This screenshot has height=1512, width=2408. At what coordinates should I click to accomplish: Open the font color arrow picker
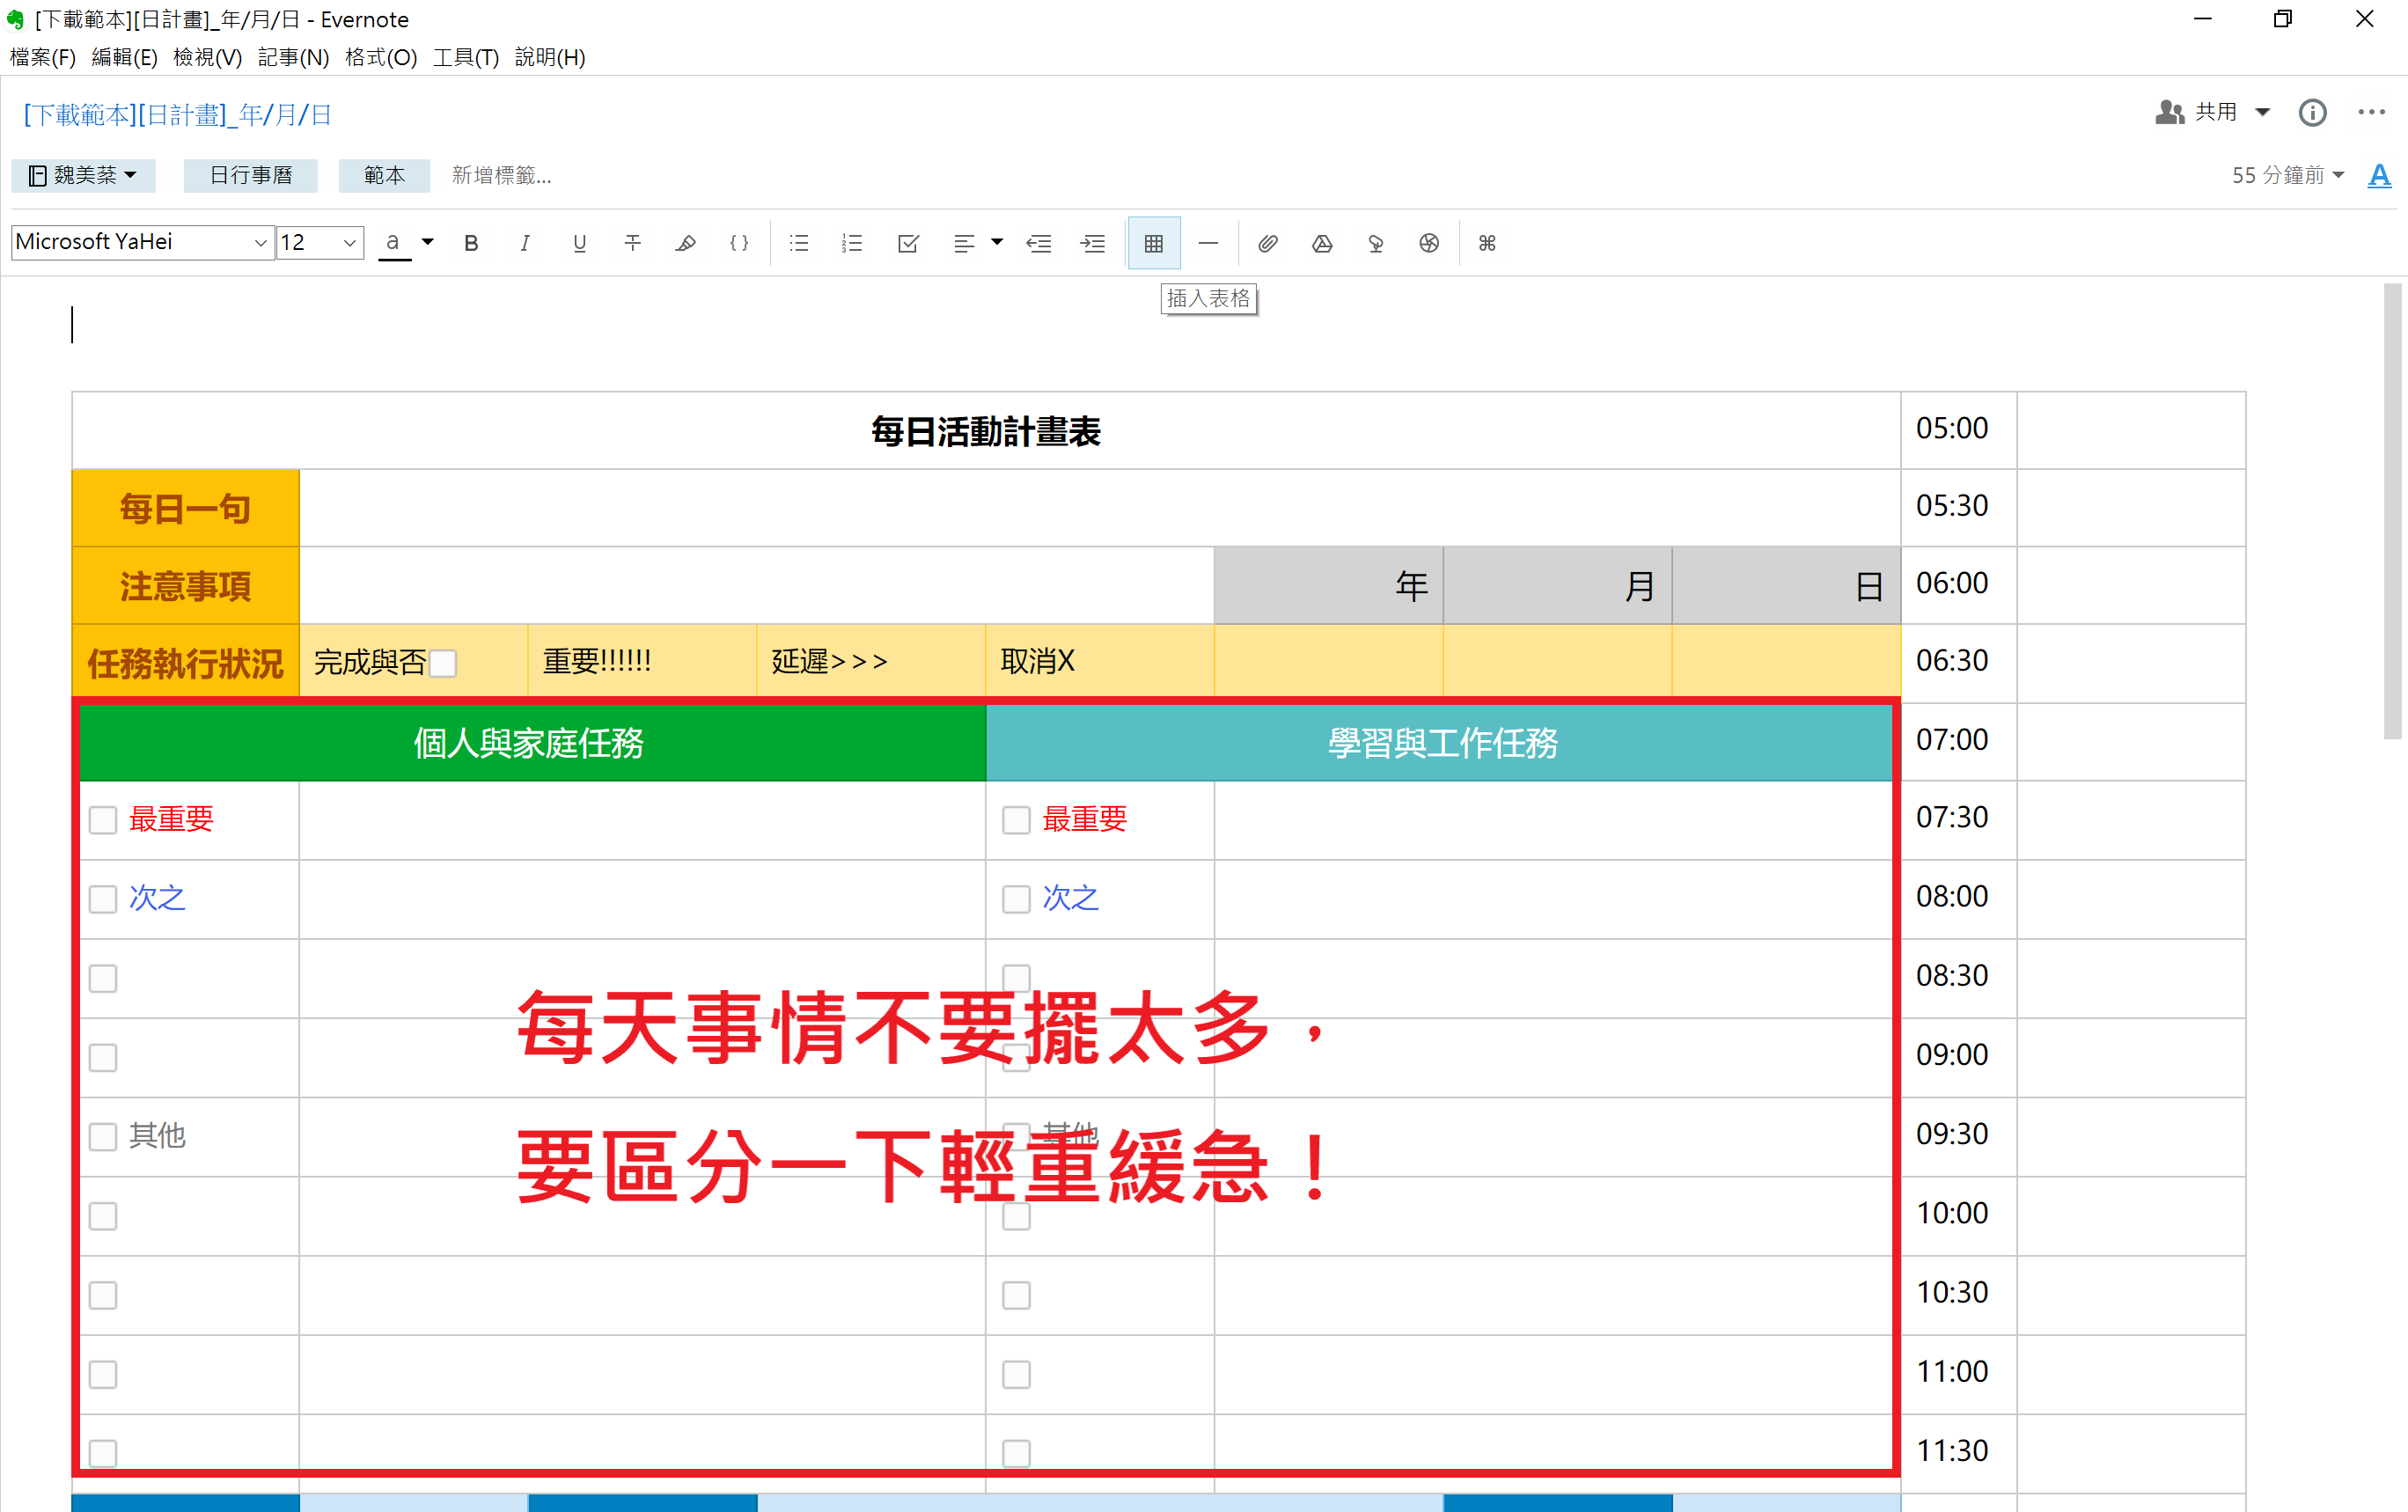coord(427,242)
